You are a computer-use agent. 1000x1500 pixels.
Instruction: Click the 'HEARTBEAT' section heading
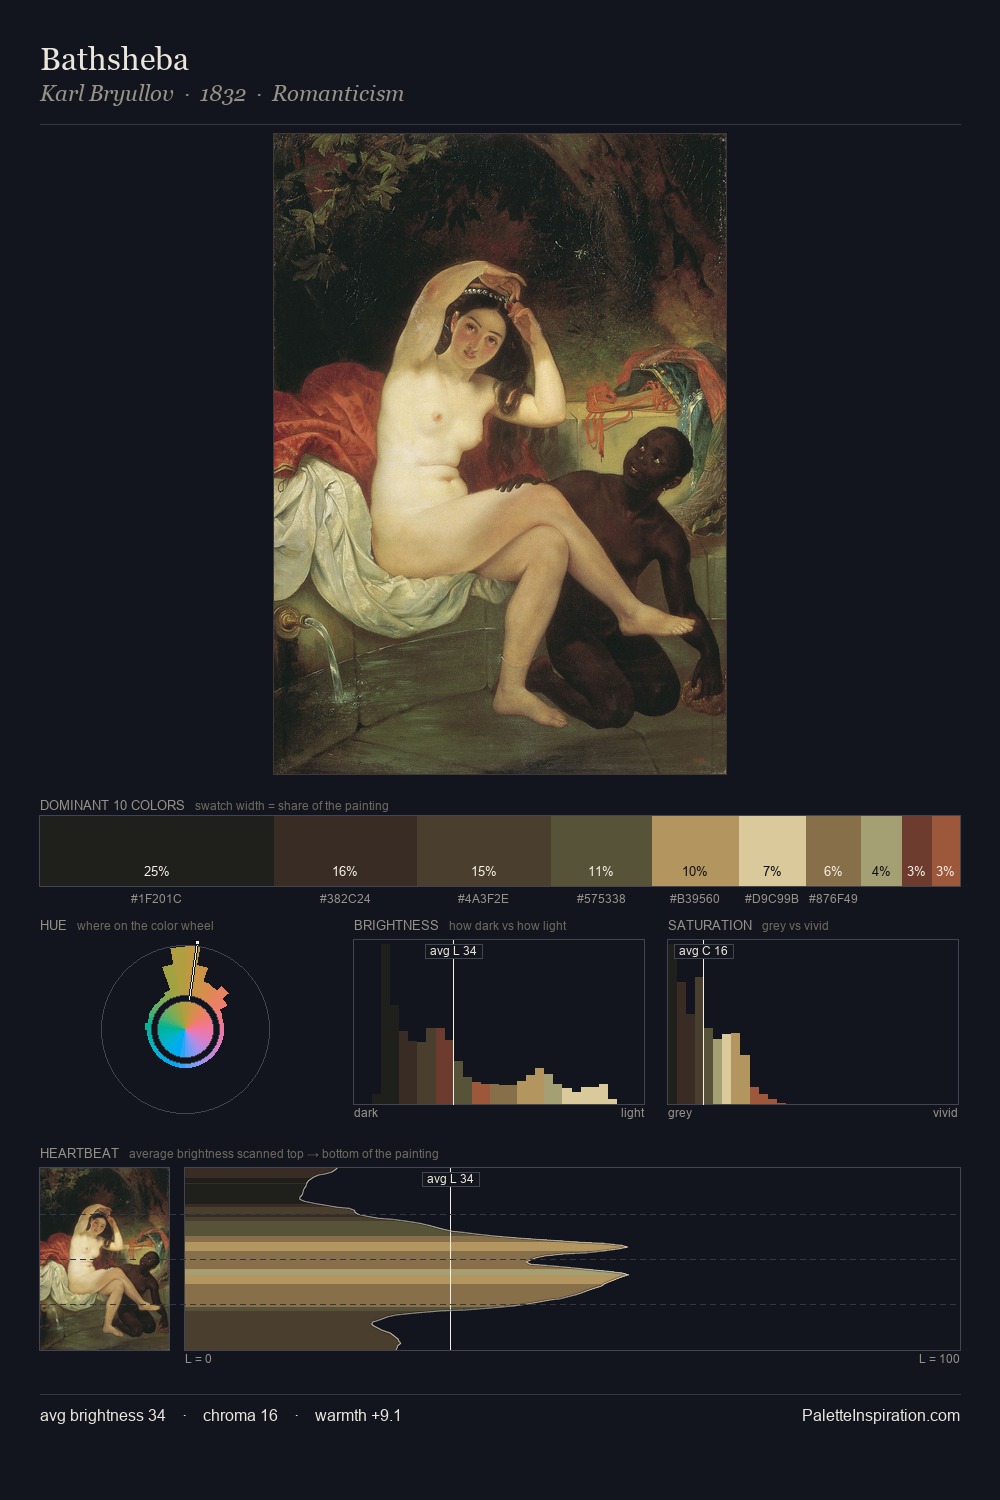click(x=79, y=1153)
